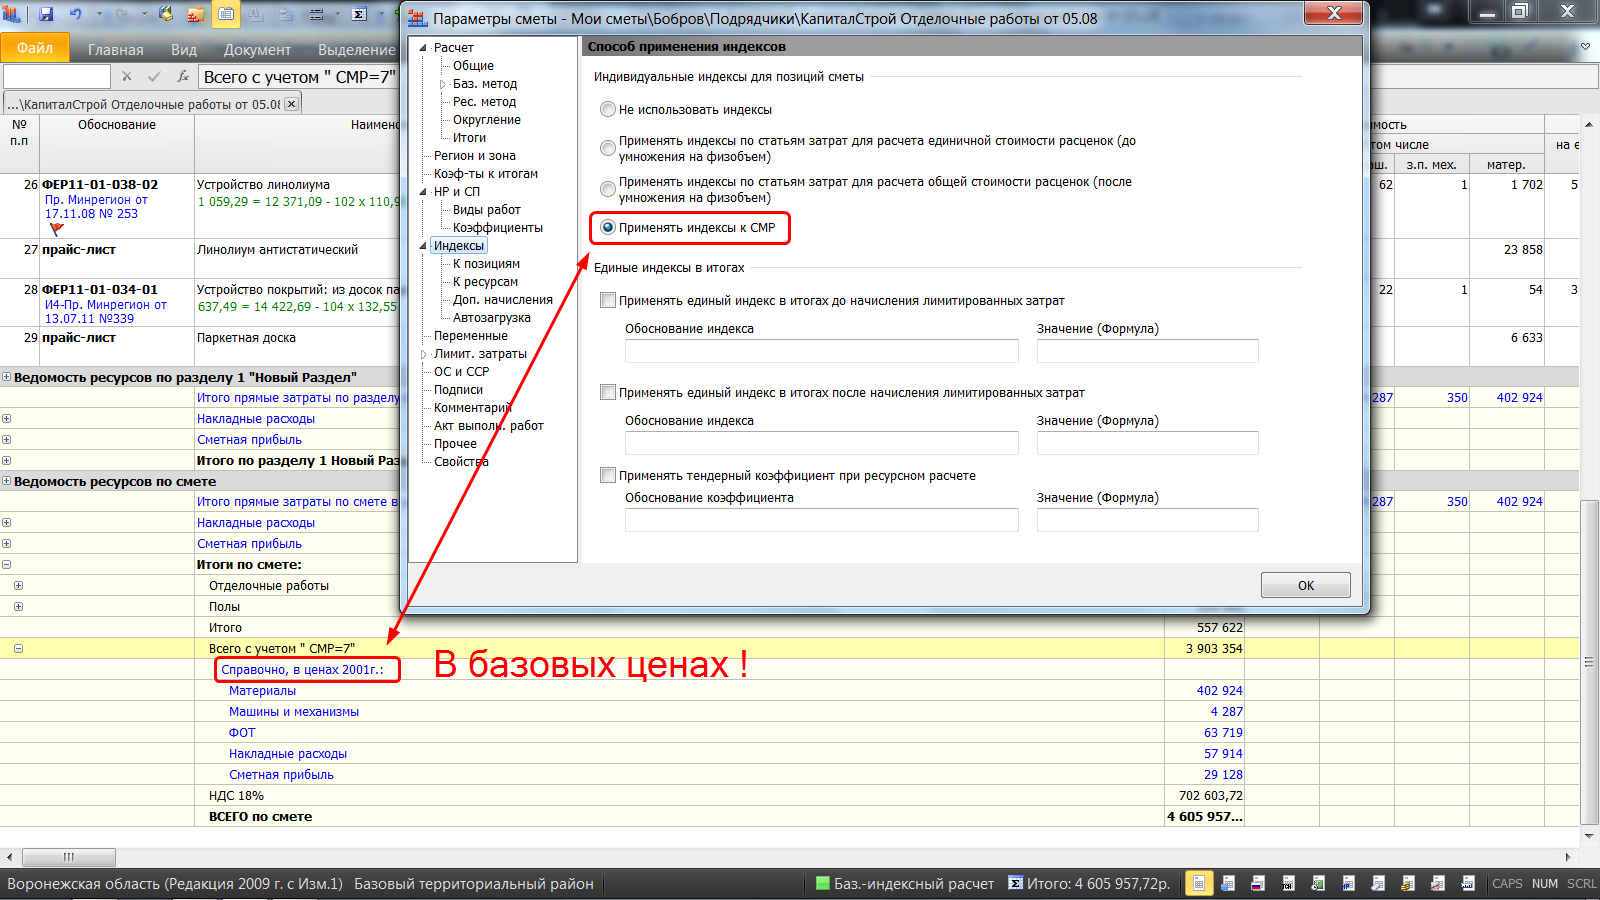Select 'Не использовать индексы' radio button

click(608, 110)
